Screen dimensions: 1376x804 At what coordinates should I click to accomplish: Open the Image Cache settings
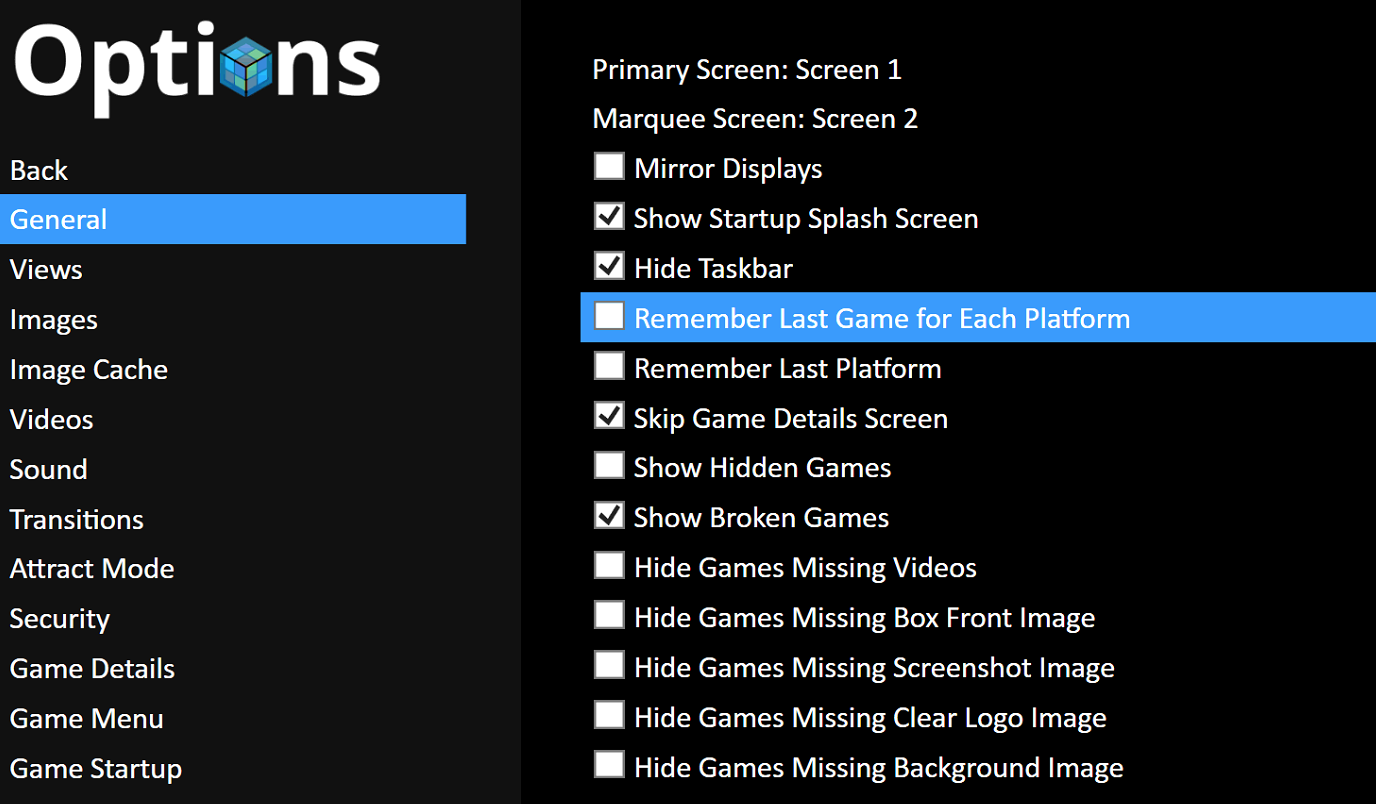[89, 370]
